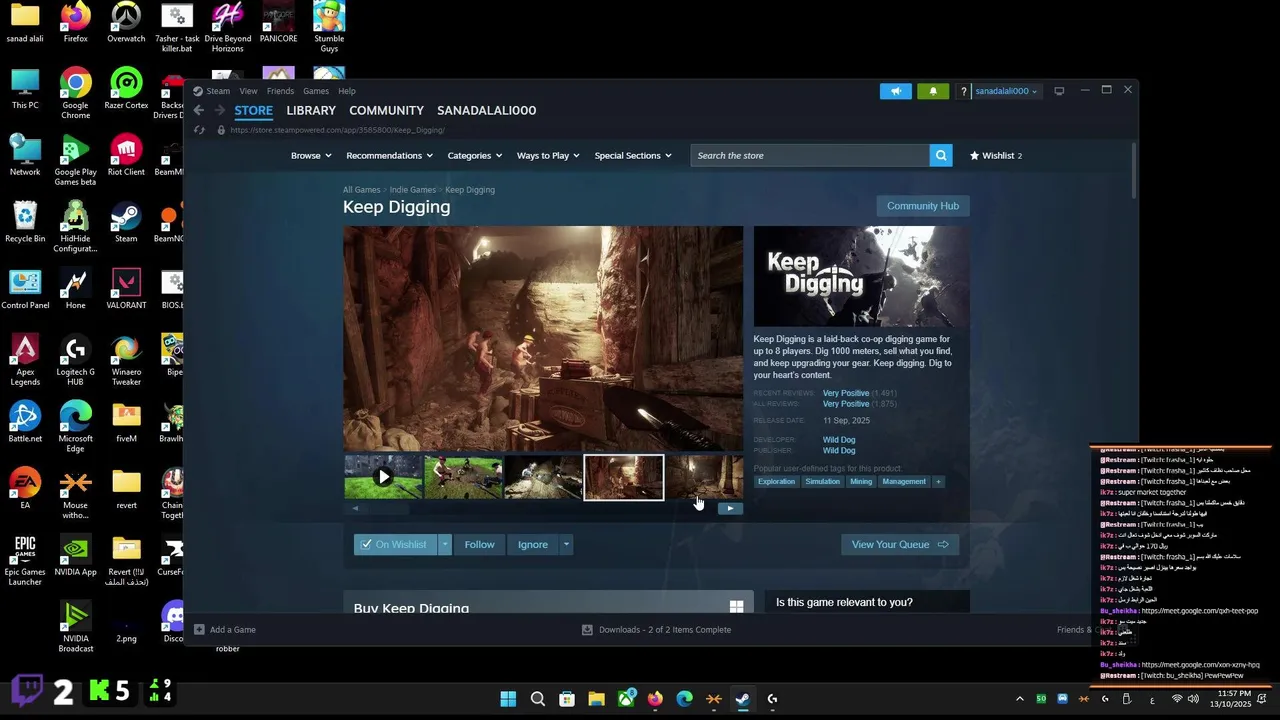Click the Search the store field
The height and width of the screenshot is (720, 1280).
point(809,155)
